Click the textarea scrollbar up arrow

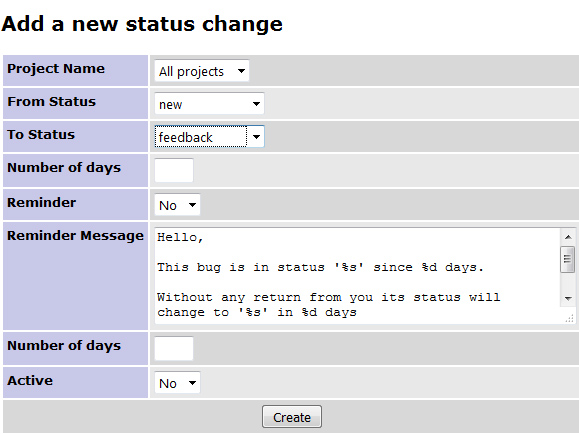568,237
